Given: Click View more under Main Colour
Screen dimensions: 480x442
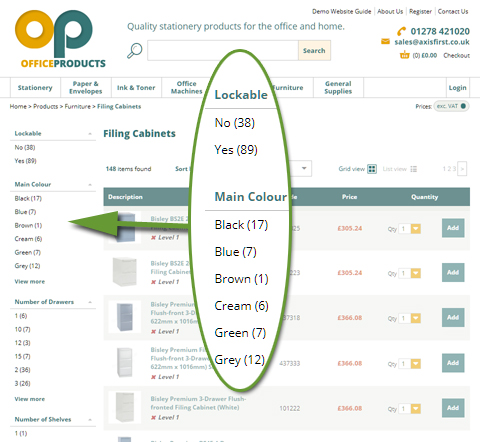Looking at the screenshot, I should 30,282.
